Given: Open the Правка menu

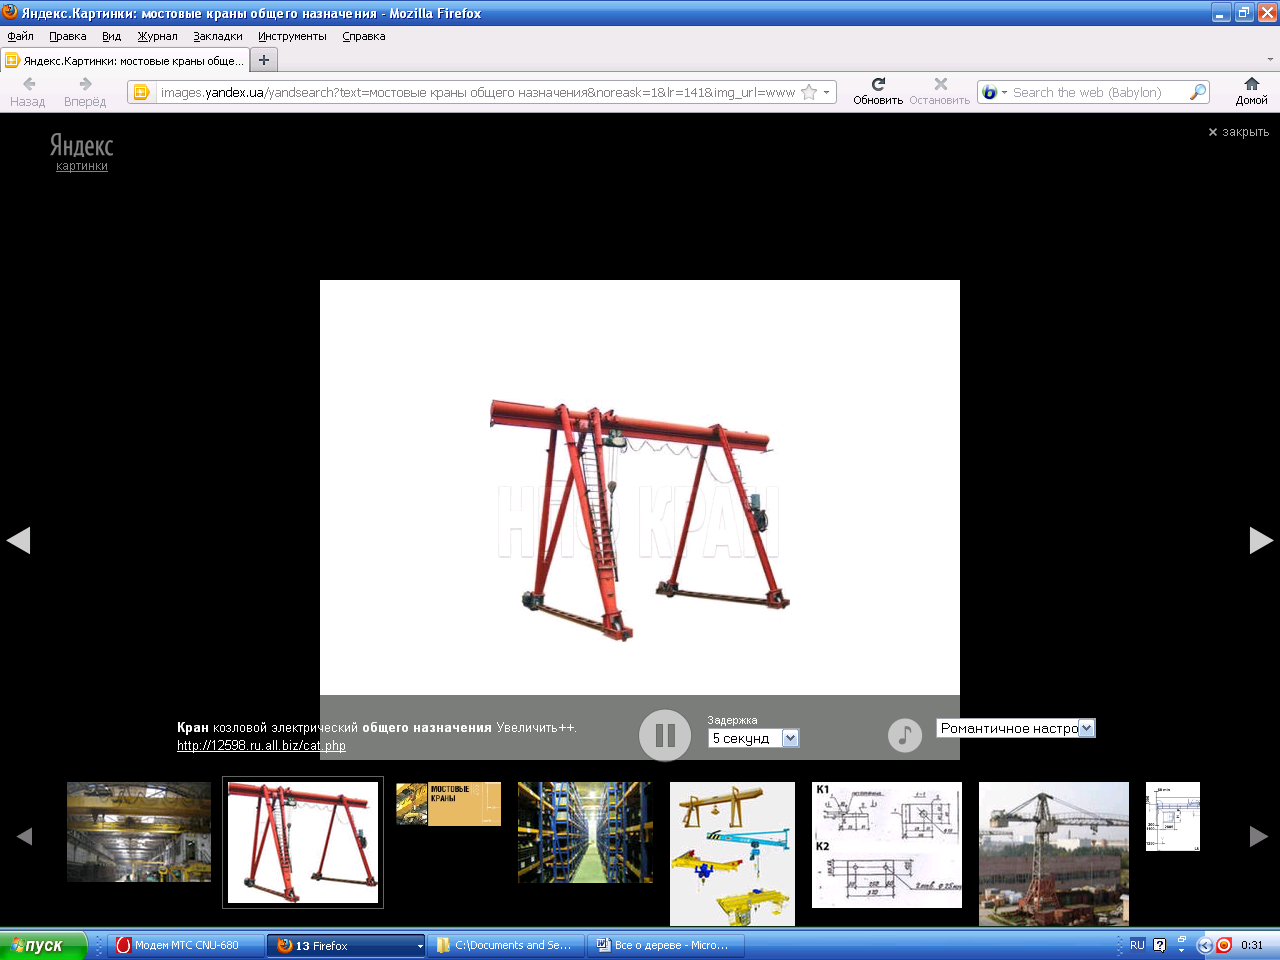Looking at the screenshot, I should 67,36.
